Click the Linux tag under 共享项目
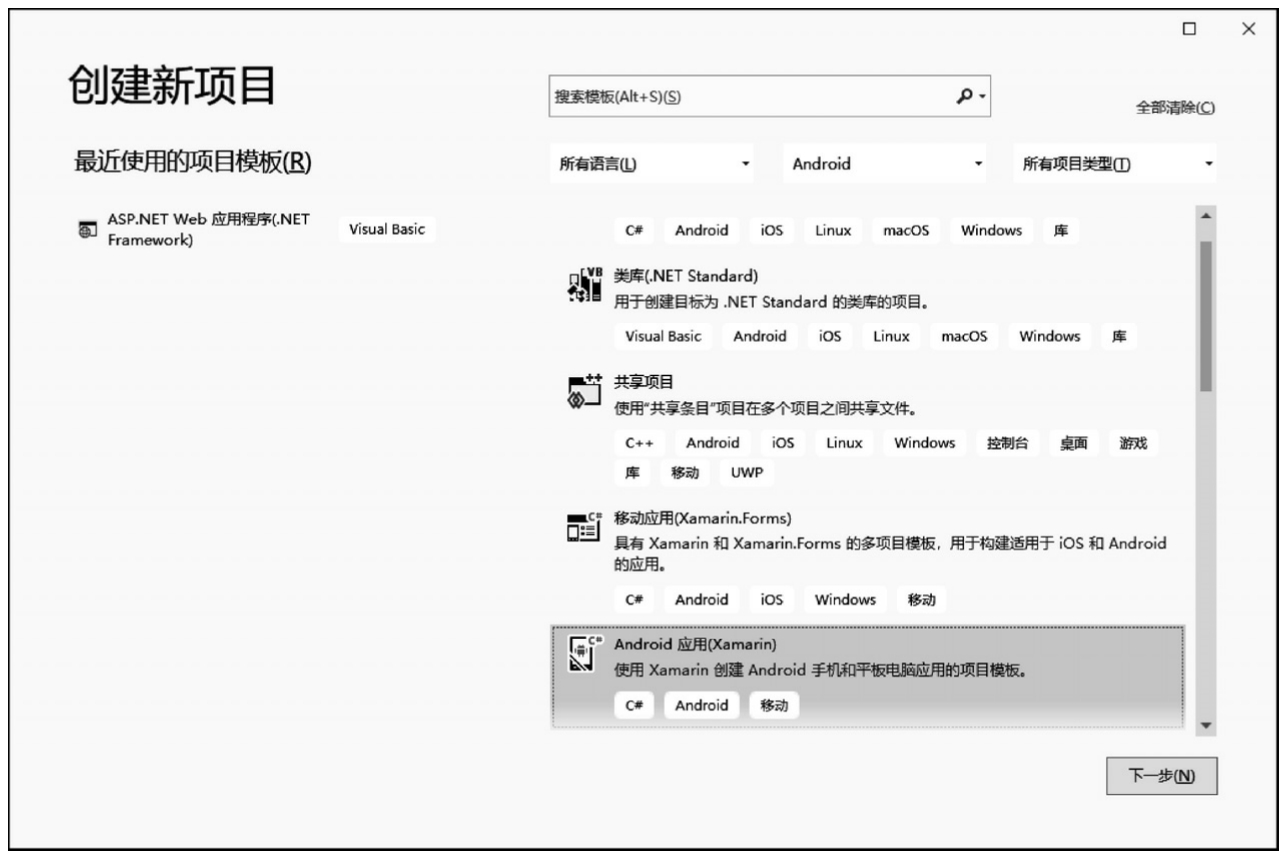 [x=844, y=443]
